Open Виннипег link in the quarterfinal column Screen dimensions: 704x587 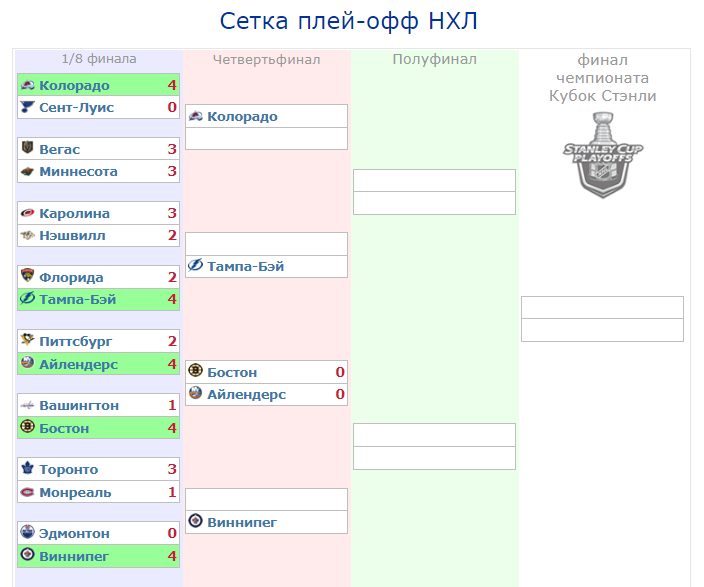(x=242, y=522)
